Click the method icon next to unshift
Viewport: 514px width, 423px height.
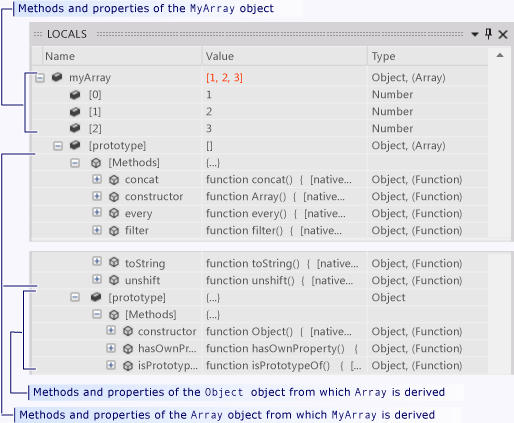point(114,280)
